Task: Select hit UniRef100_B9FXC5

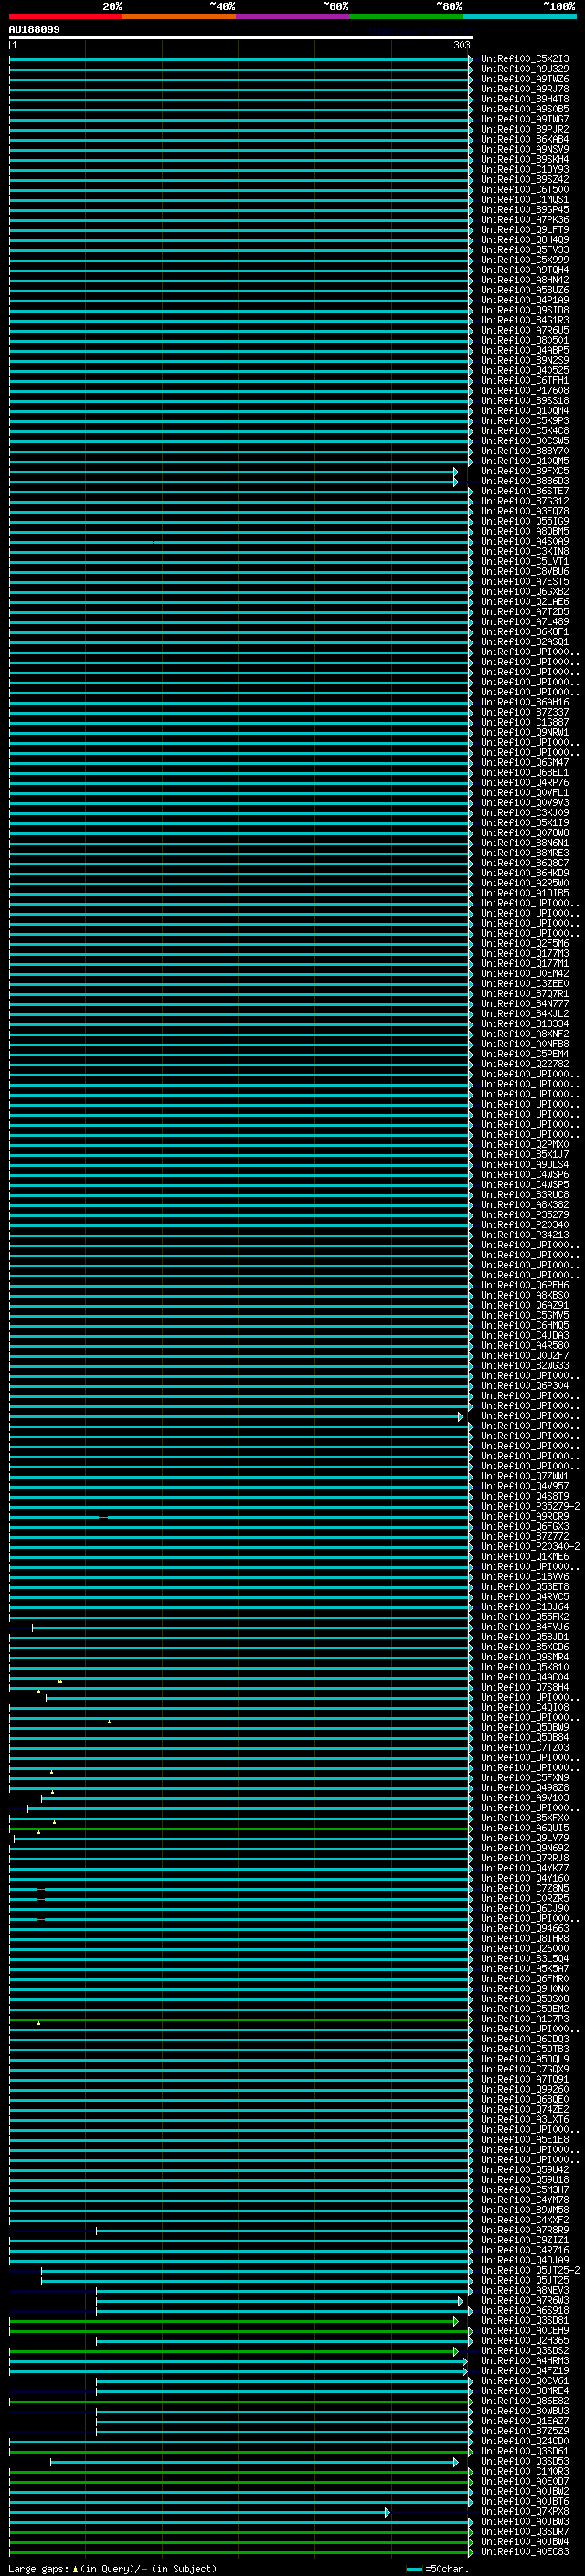Action: 525,471
